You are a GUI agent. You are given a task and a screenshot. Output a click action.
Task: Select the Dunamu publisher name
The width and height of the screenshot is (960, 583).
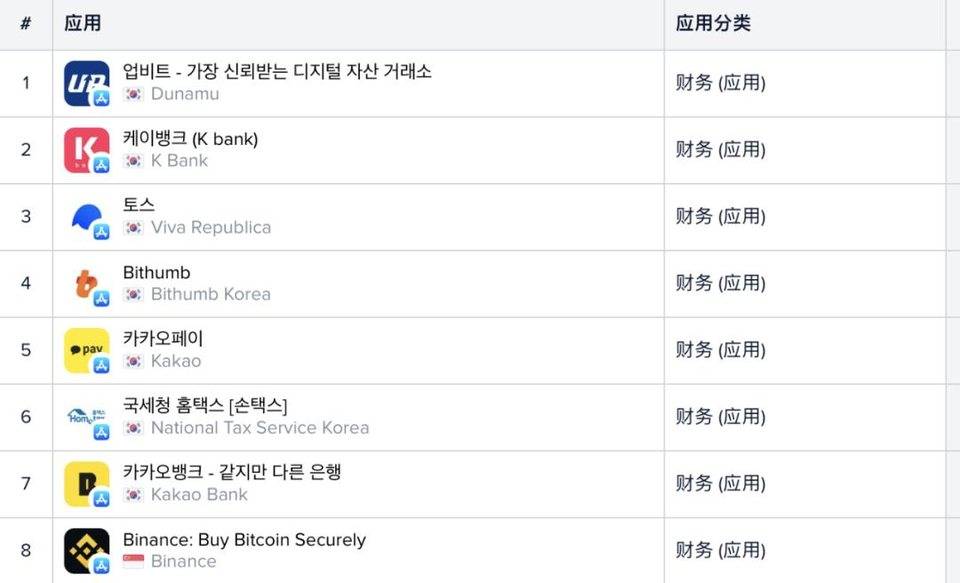pos(185,94)
